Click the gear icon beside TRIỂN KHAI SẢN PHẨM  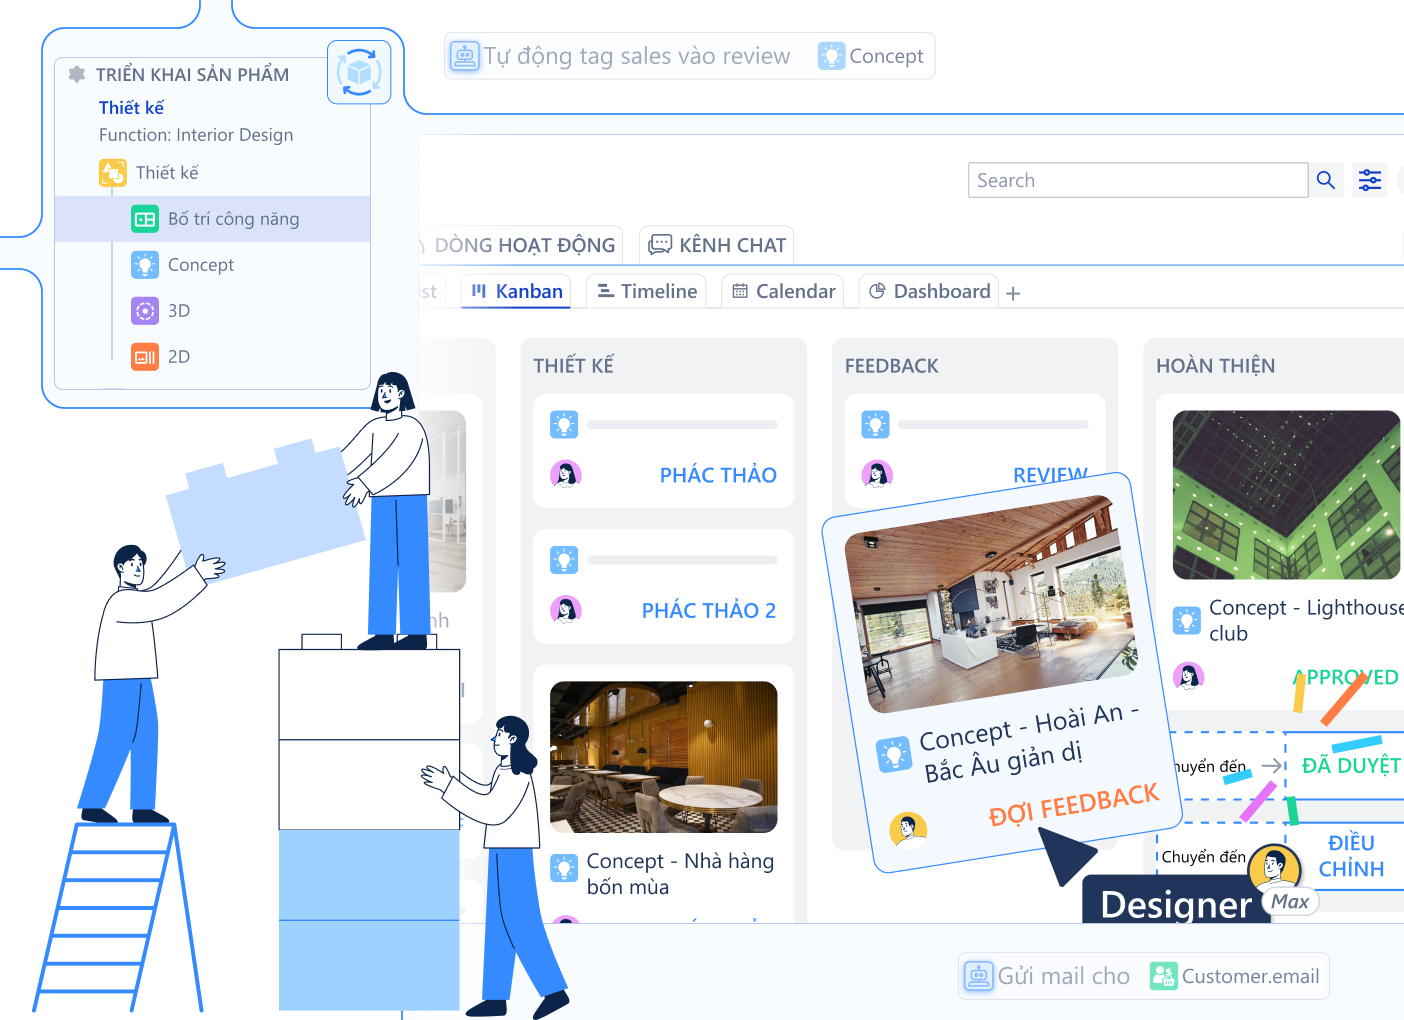77,74
